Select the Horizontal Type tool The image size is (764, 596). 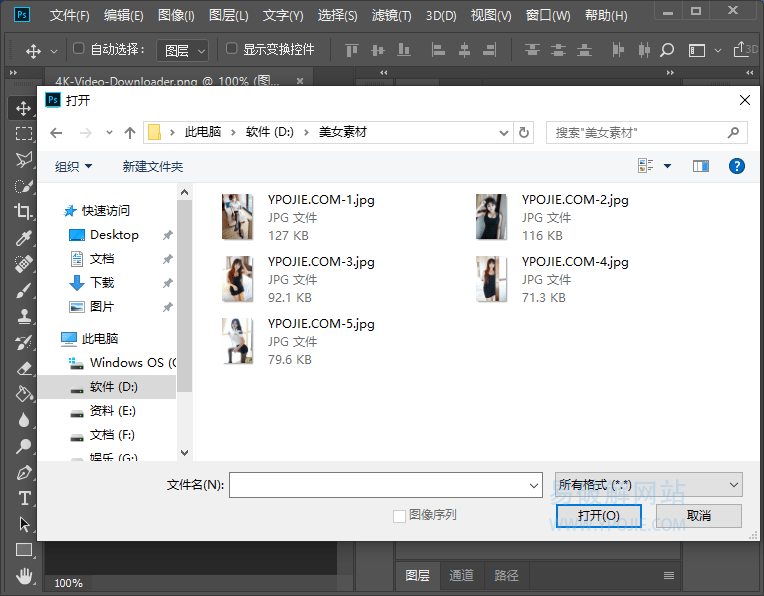point(24,498)
